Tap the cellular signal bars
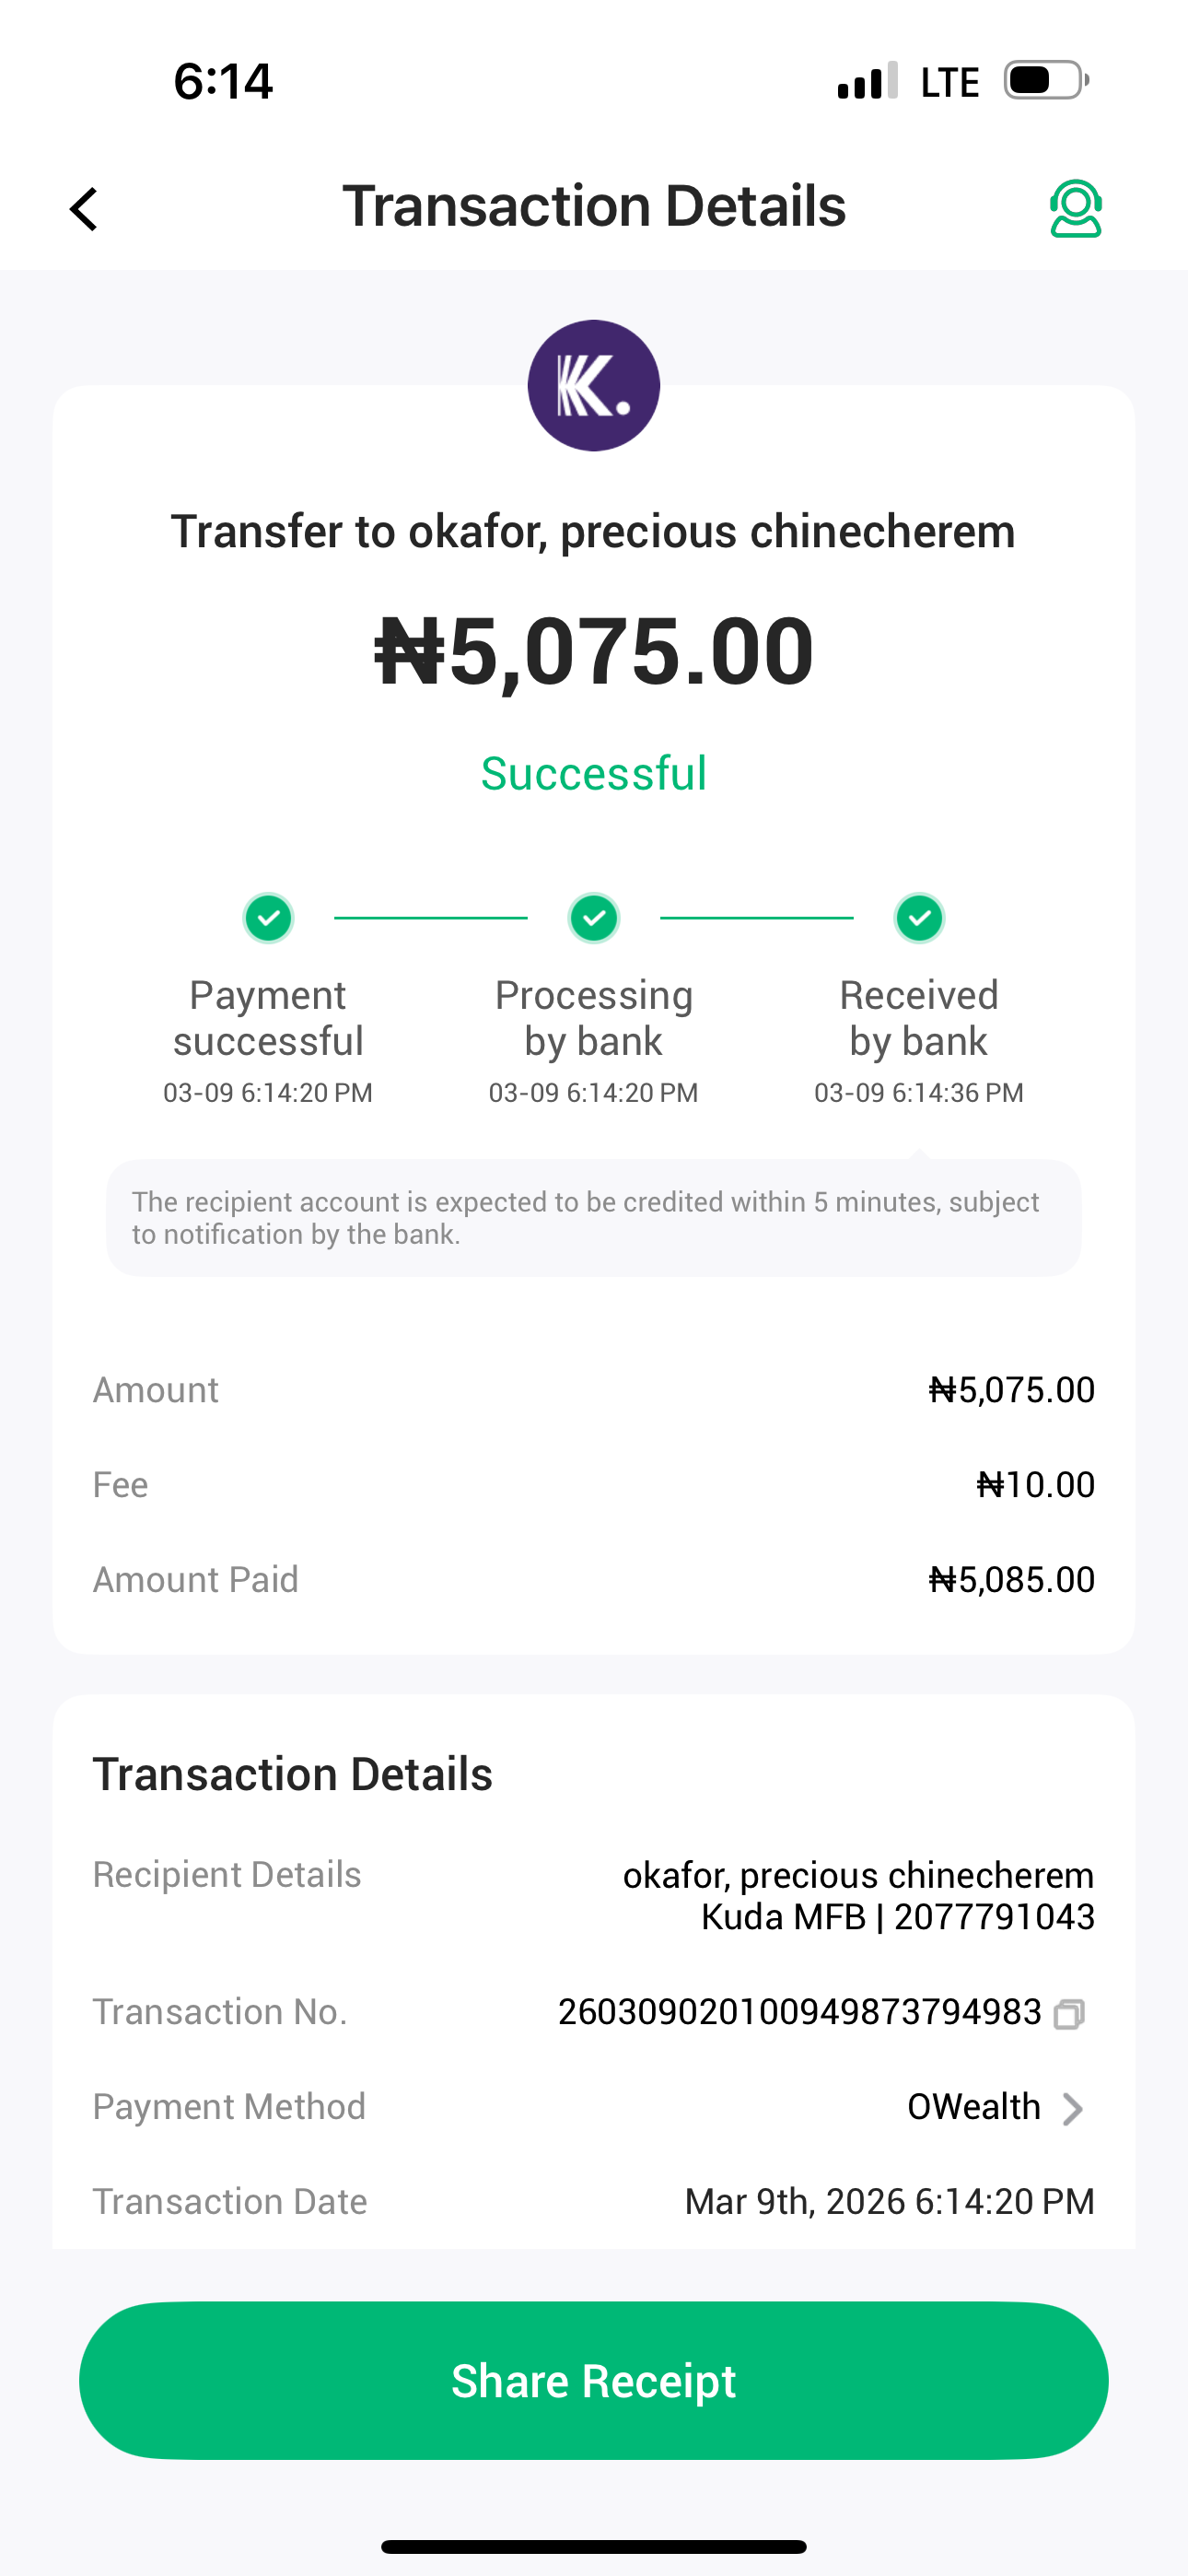The height and width of the screenshot is (2576, 1188). [867, 82]
